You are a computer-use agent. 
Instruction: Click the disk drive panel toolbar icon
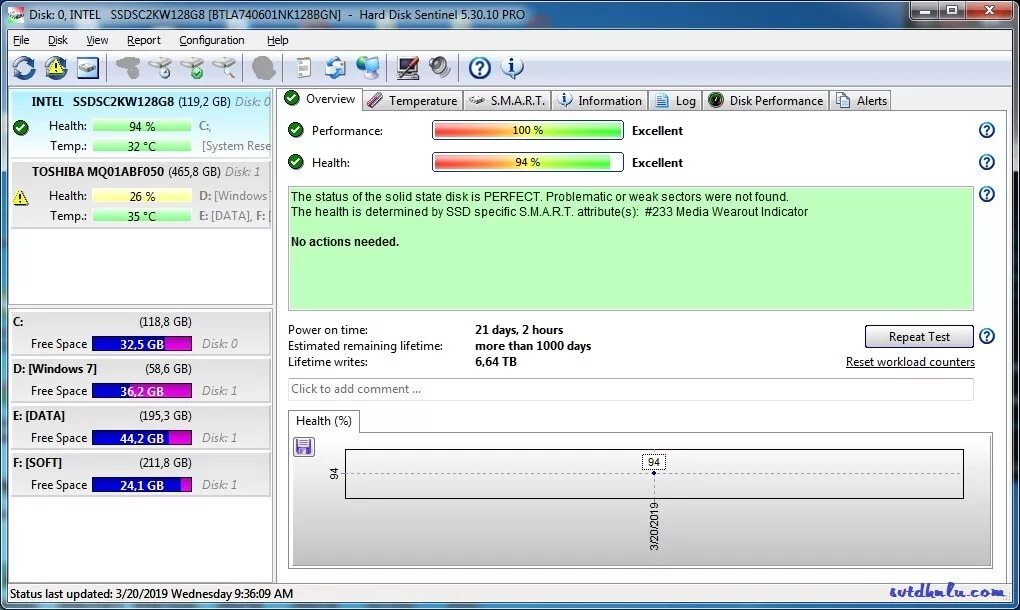88,68
